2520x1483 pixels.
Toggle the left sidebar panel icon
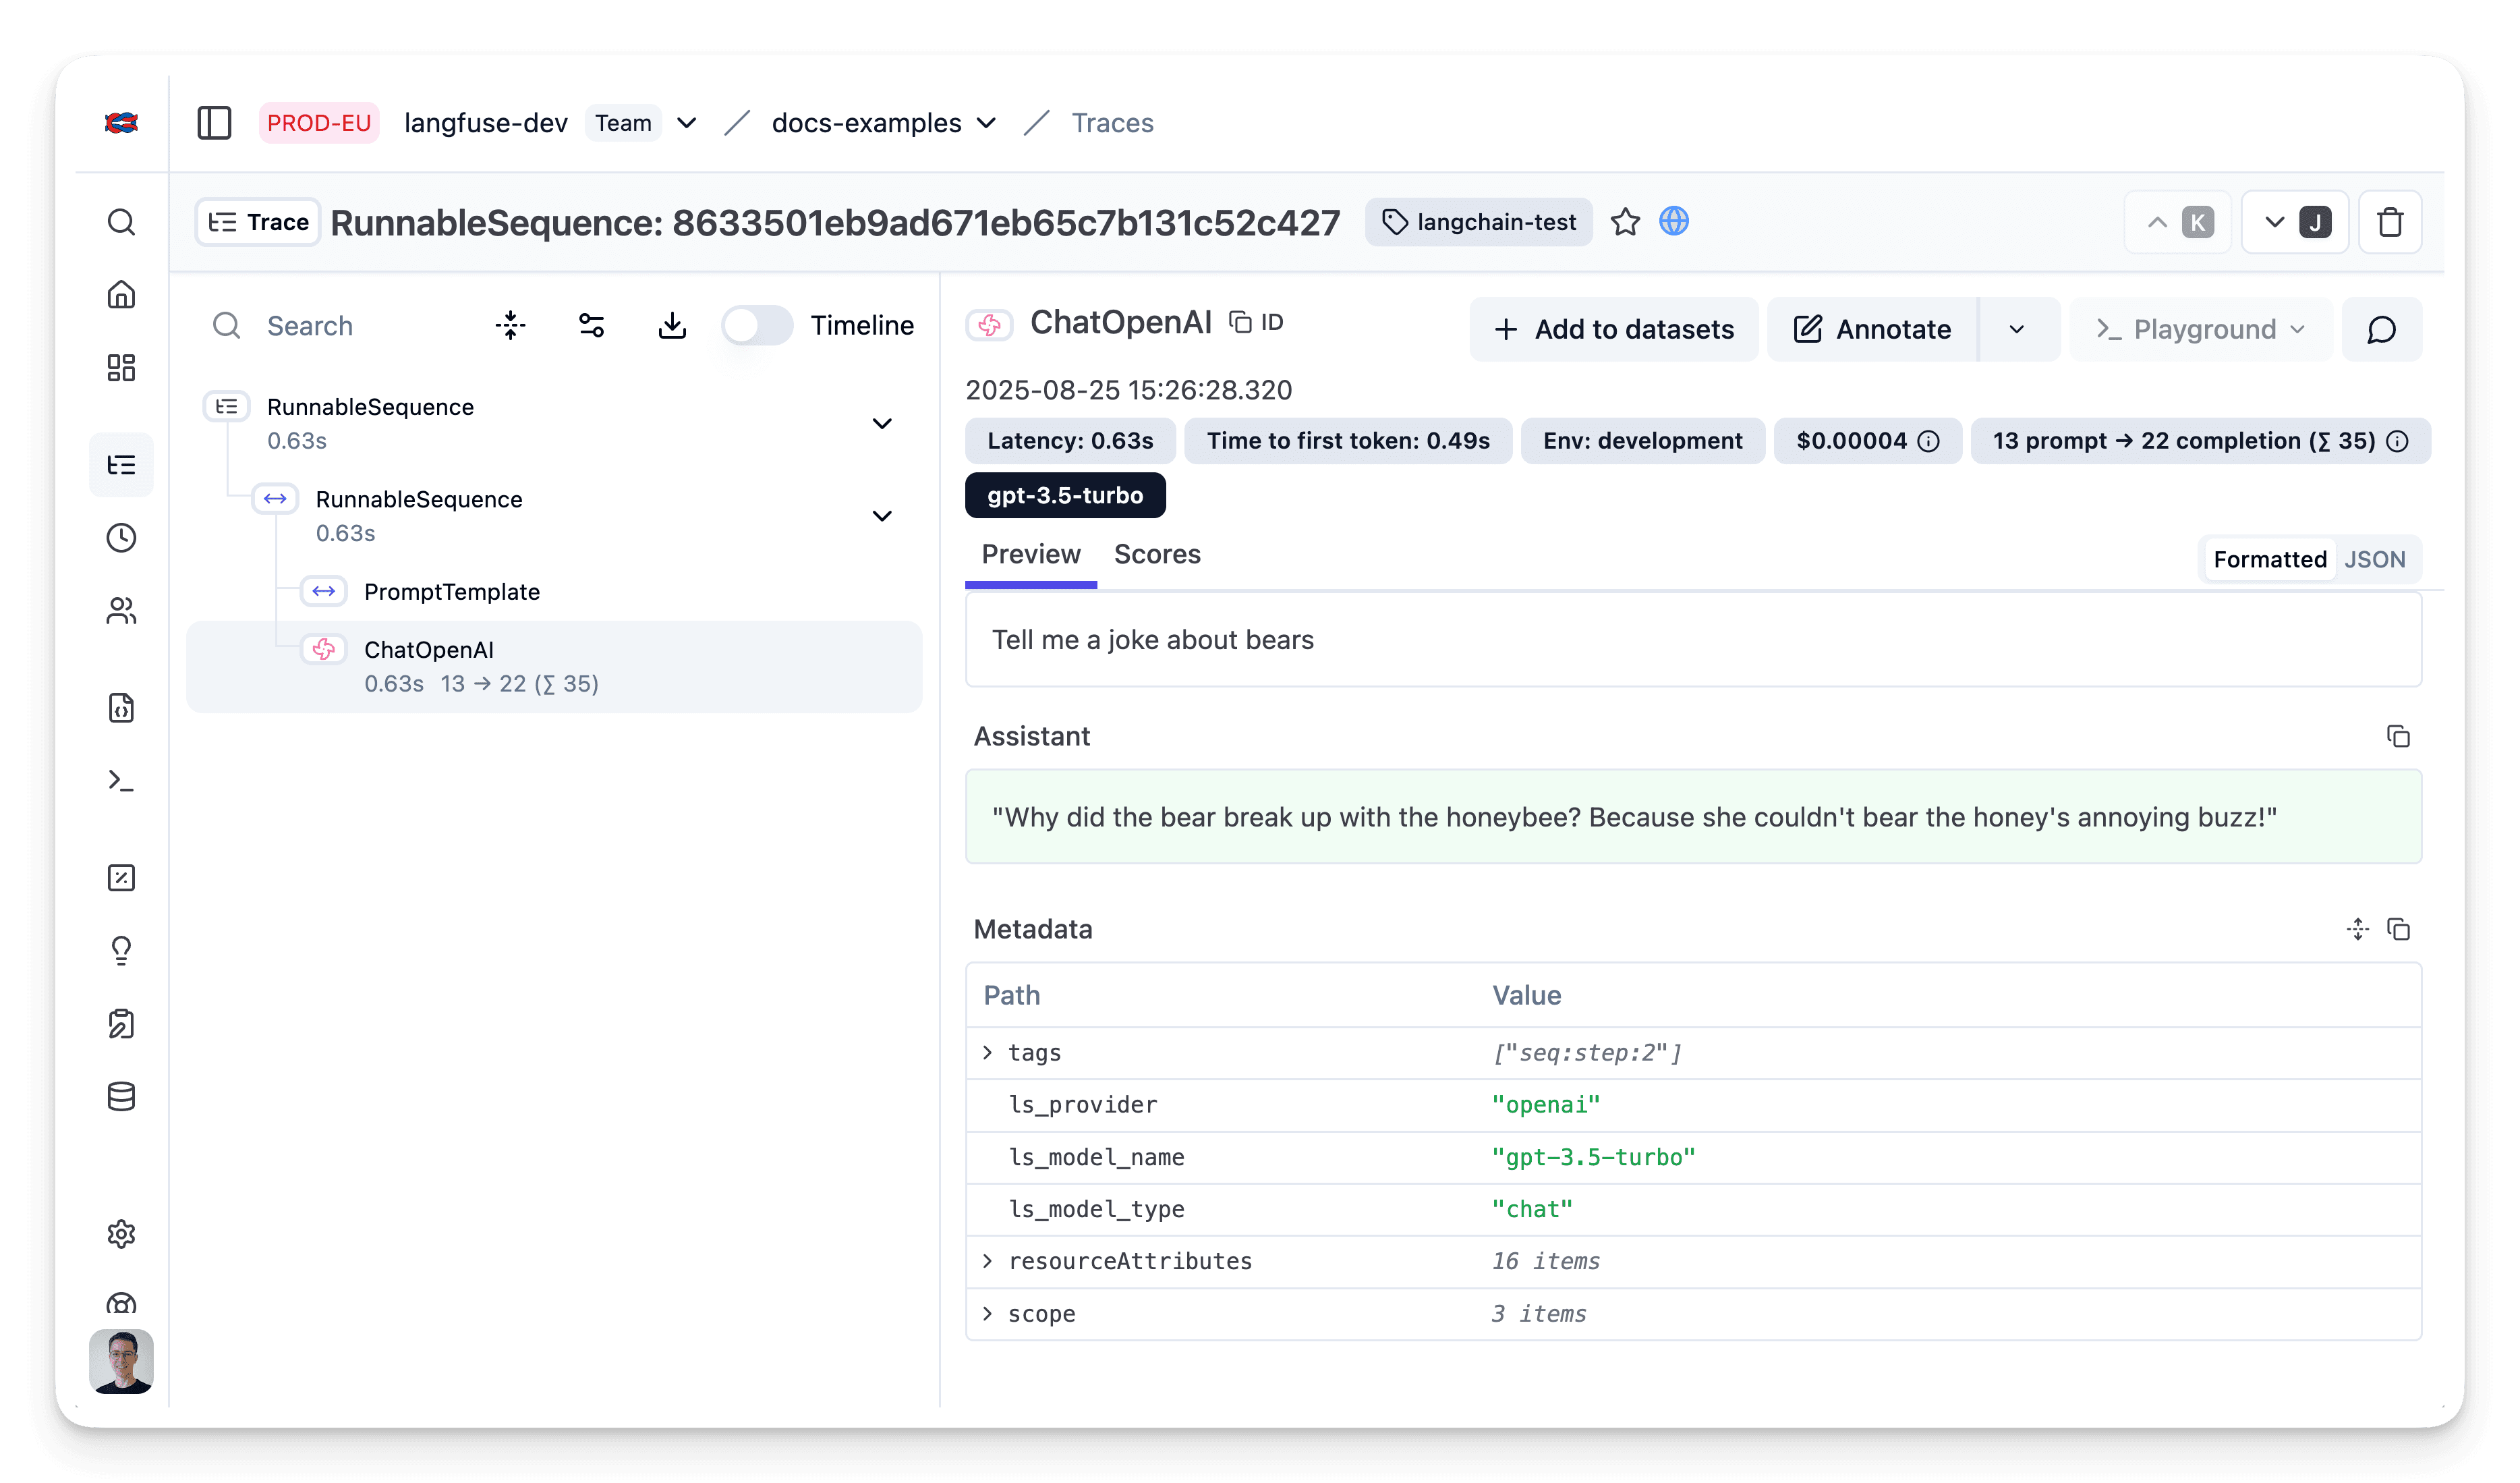[214, 123]
